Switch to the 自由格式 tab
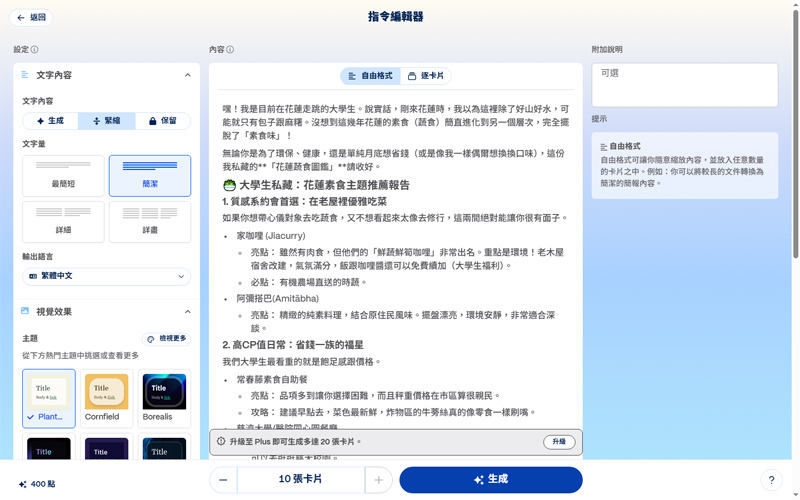 (x=370, y=76)
